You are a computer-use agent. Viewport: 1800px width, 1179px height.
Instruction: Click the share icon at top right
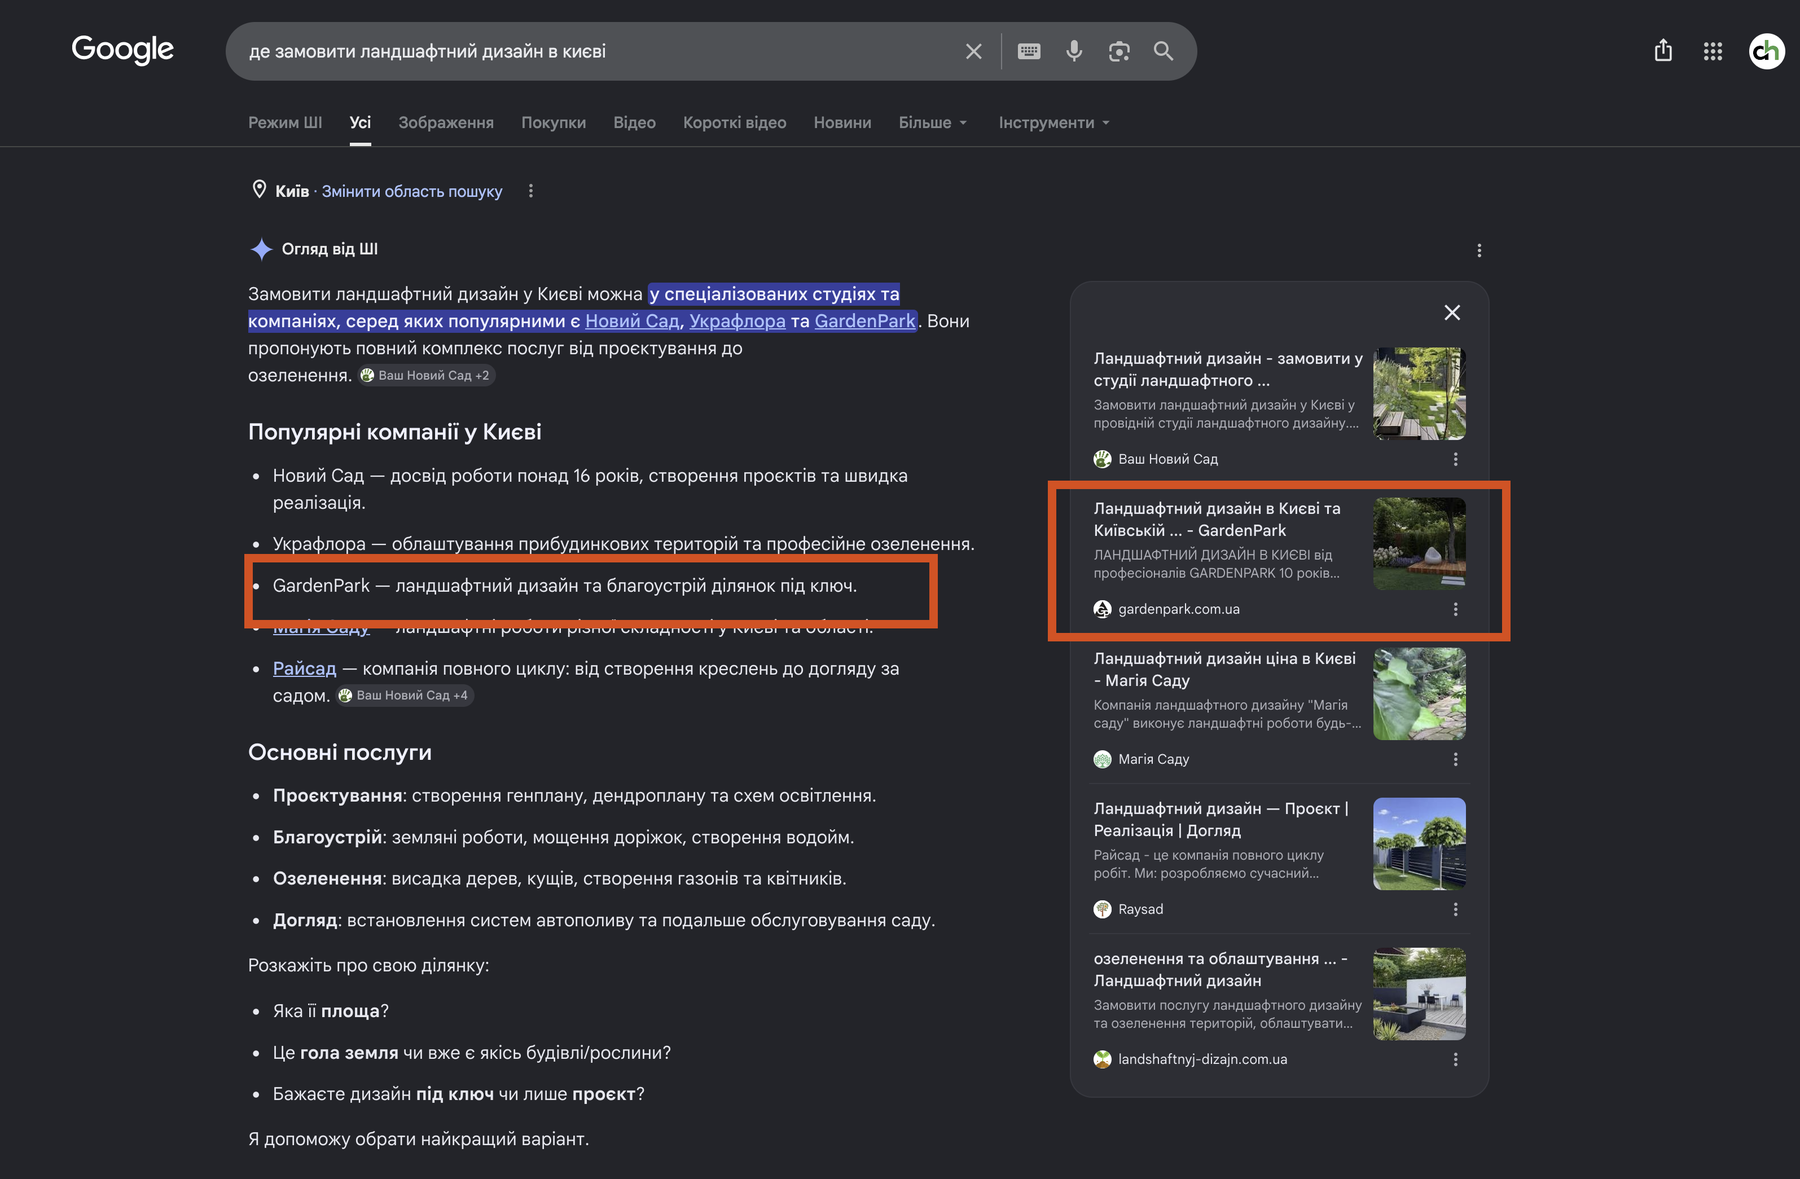[x=1663, y=50]
